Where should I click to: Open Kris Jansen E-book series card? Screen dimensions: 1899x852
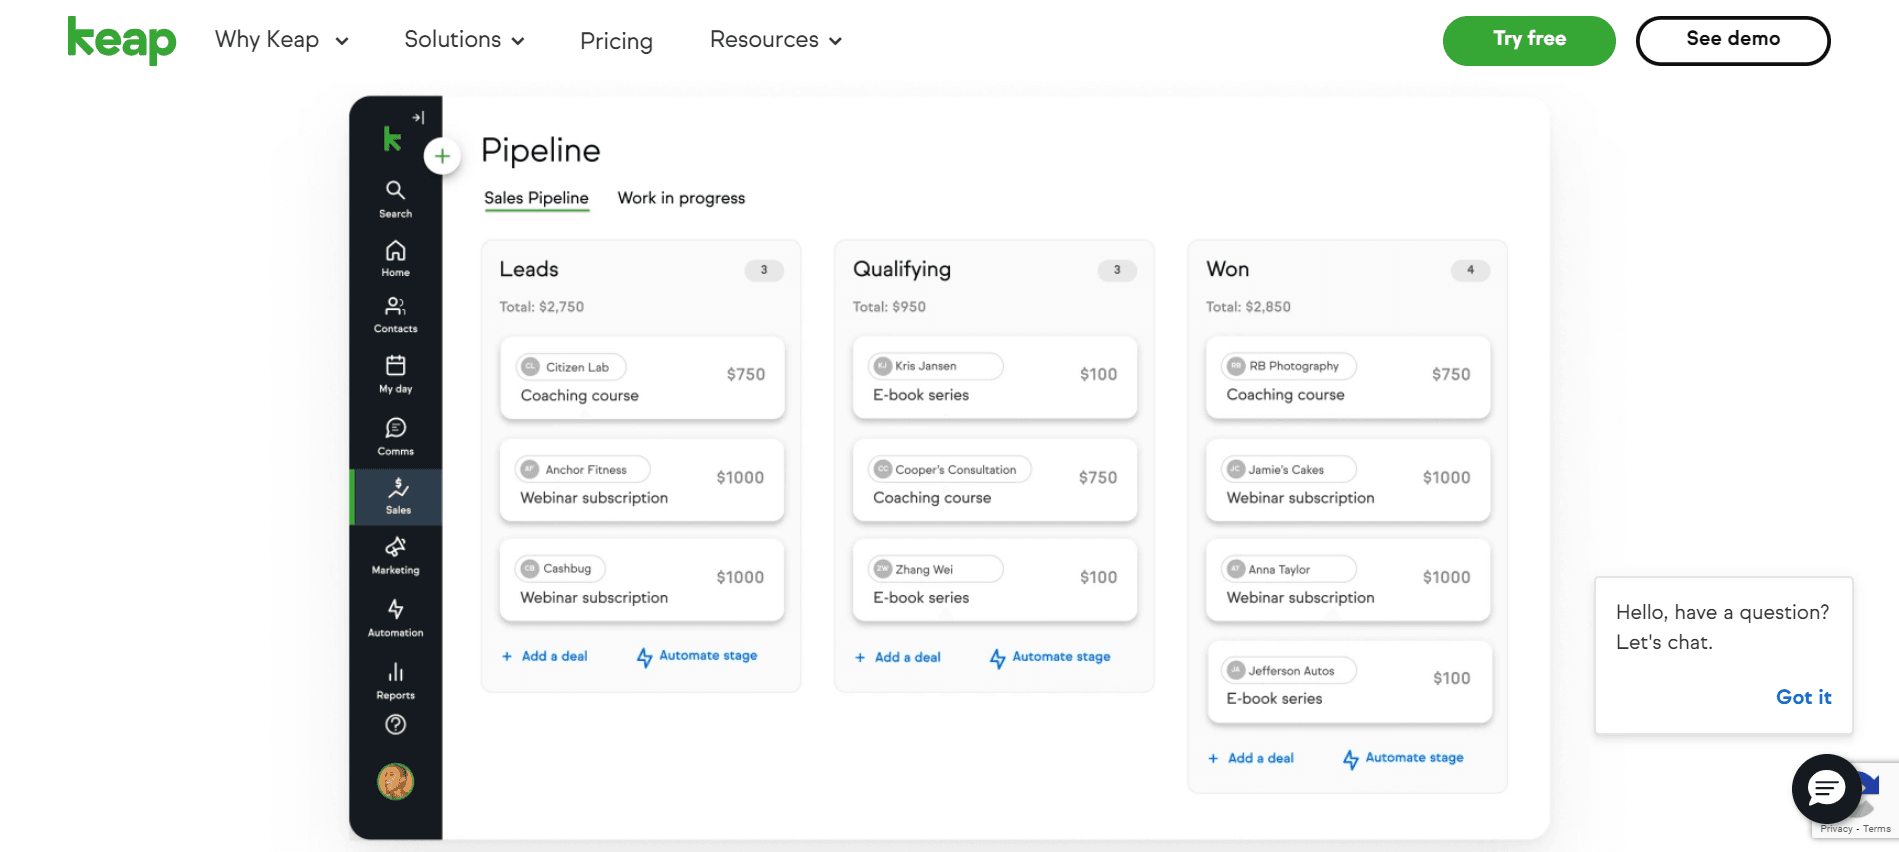tap(995, 378)
